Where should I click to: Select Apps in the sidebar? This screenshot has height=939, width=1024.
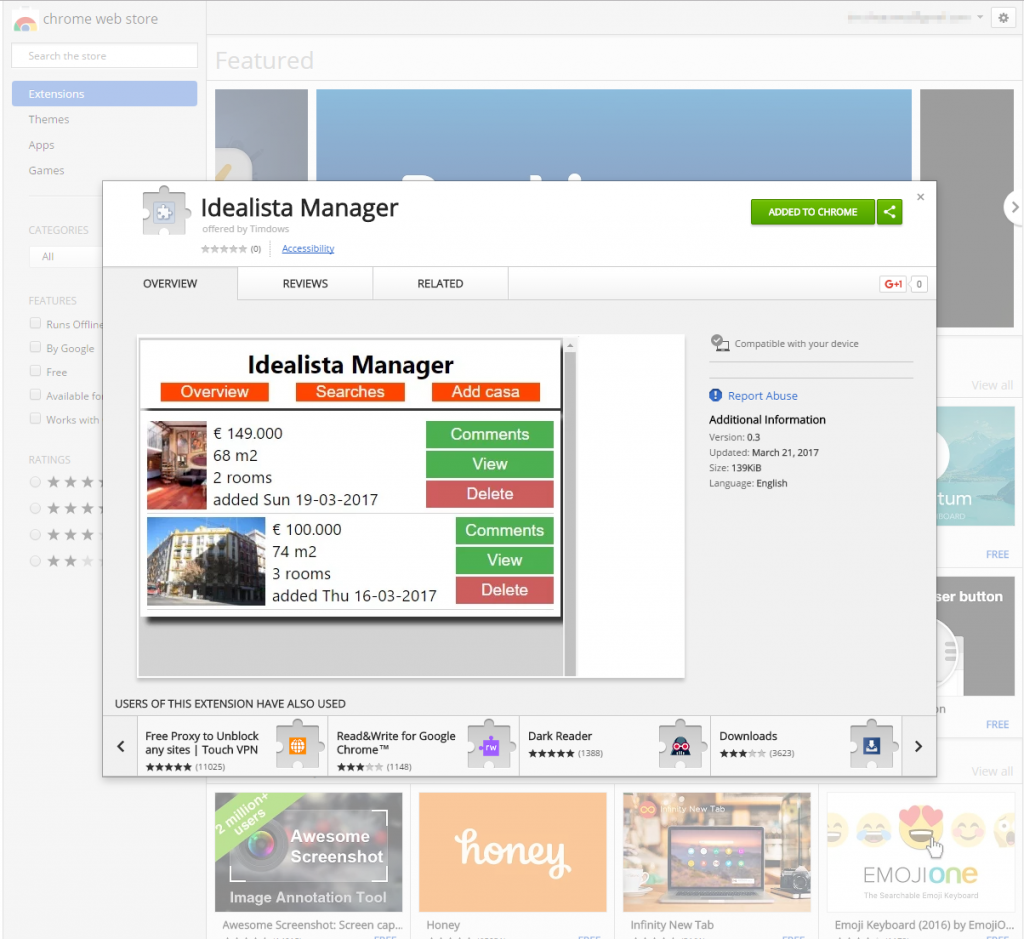[41, 145]
